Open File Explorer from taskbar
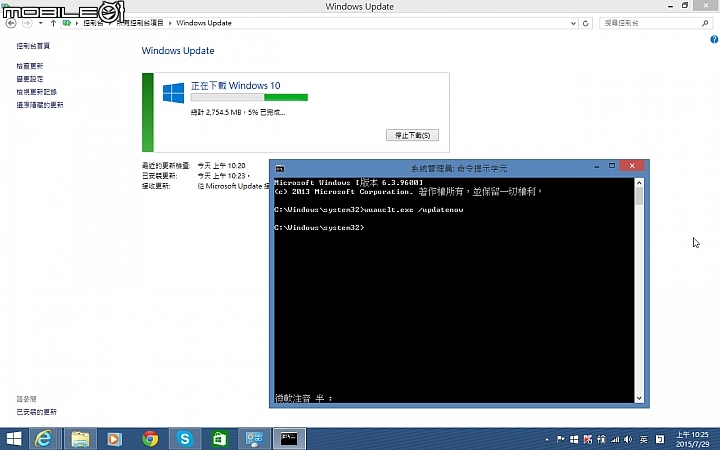The image size is (720, 450). point(80,439)
